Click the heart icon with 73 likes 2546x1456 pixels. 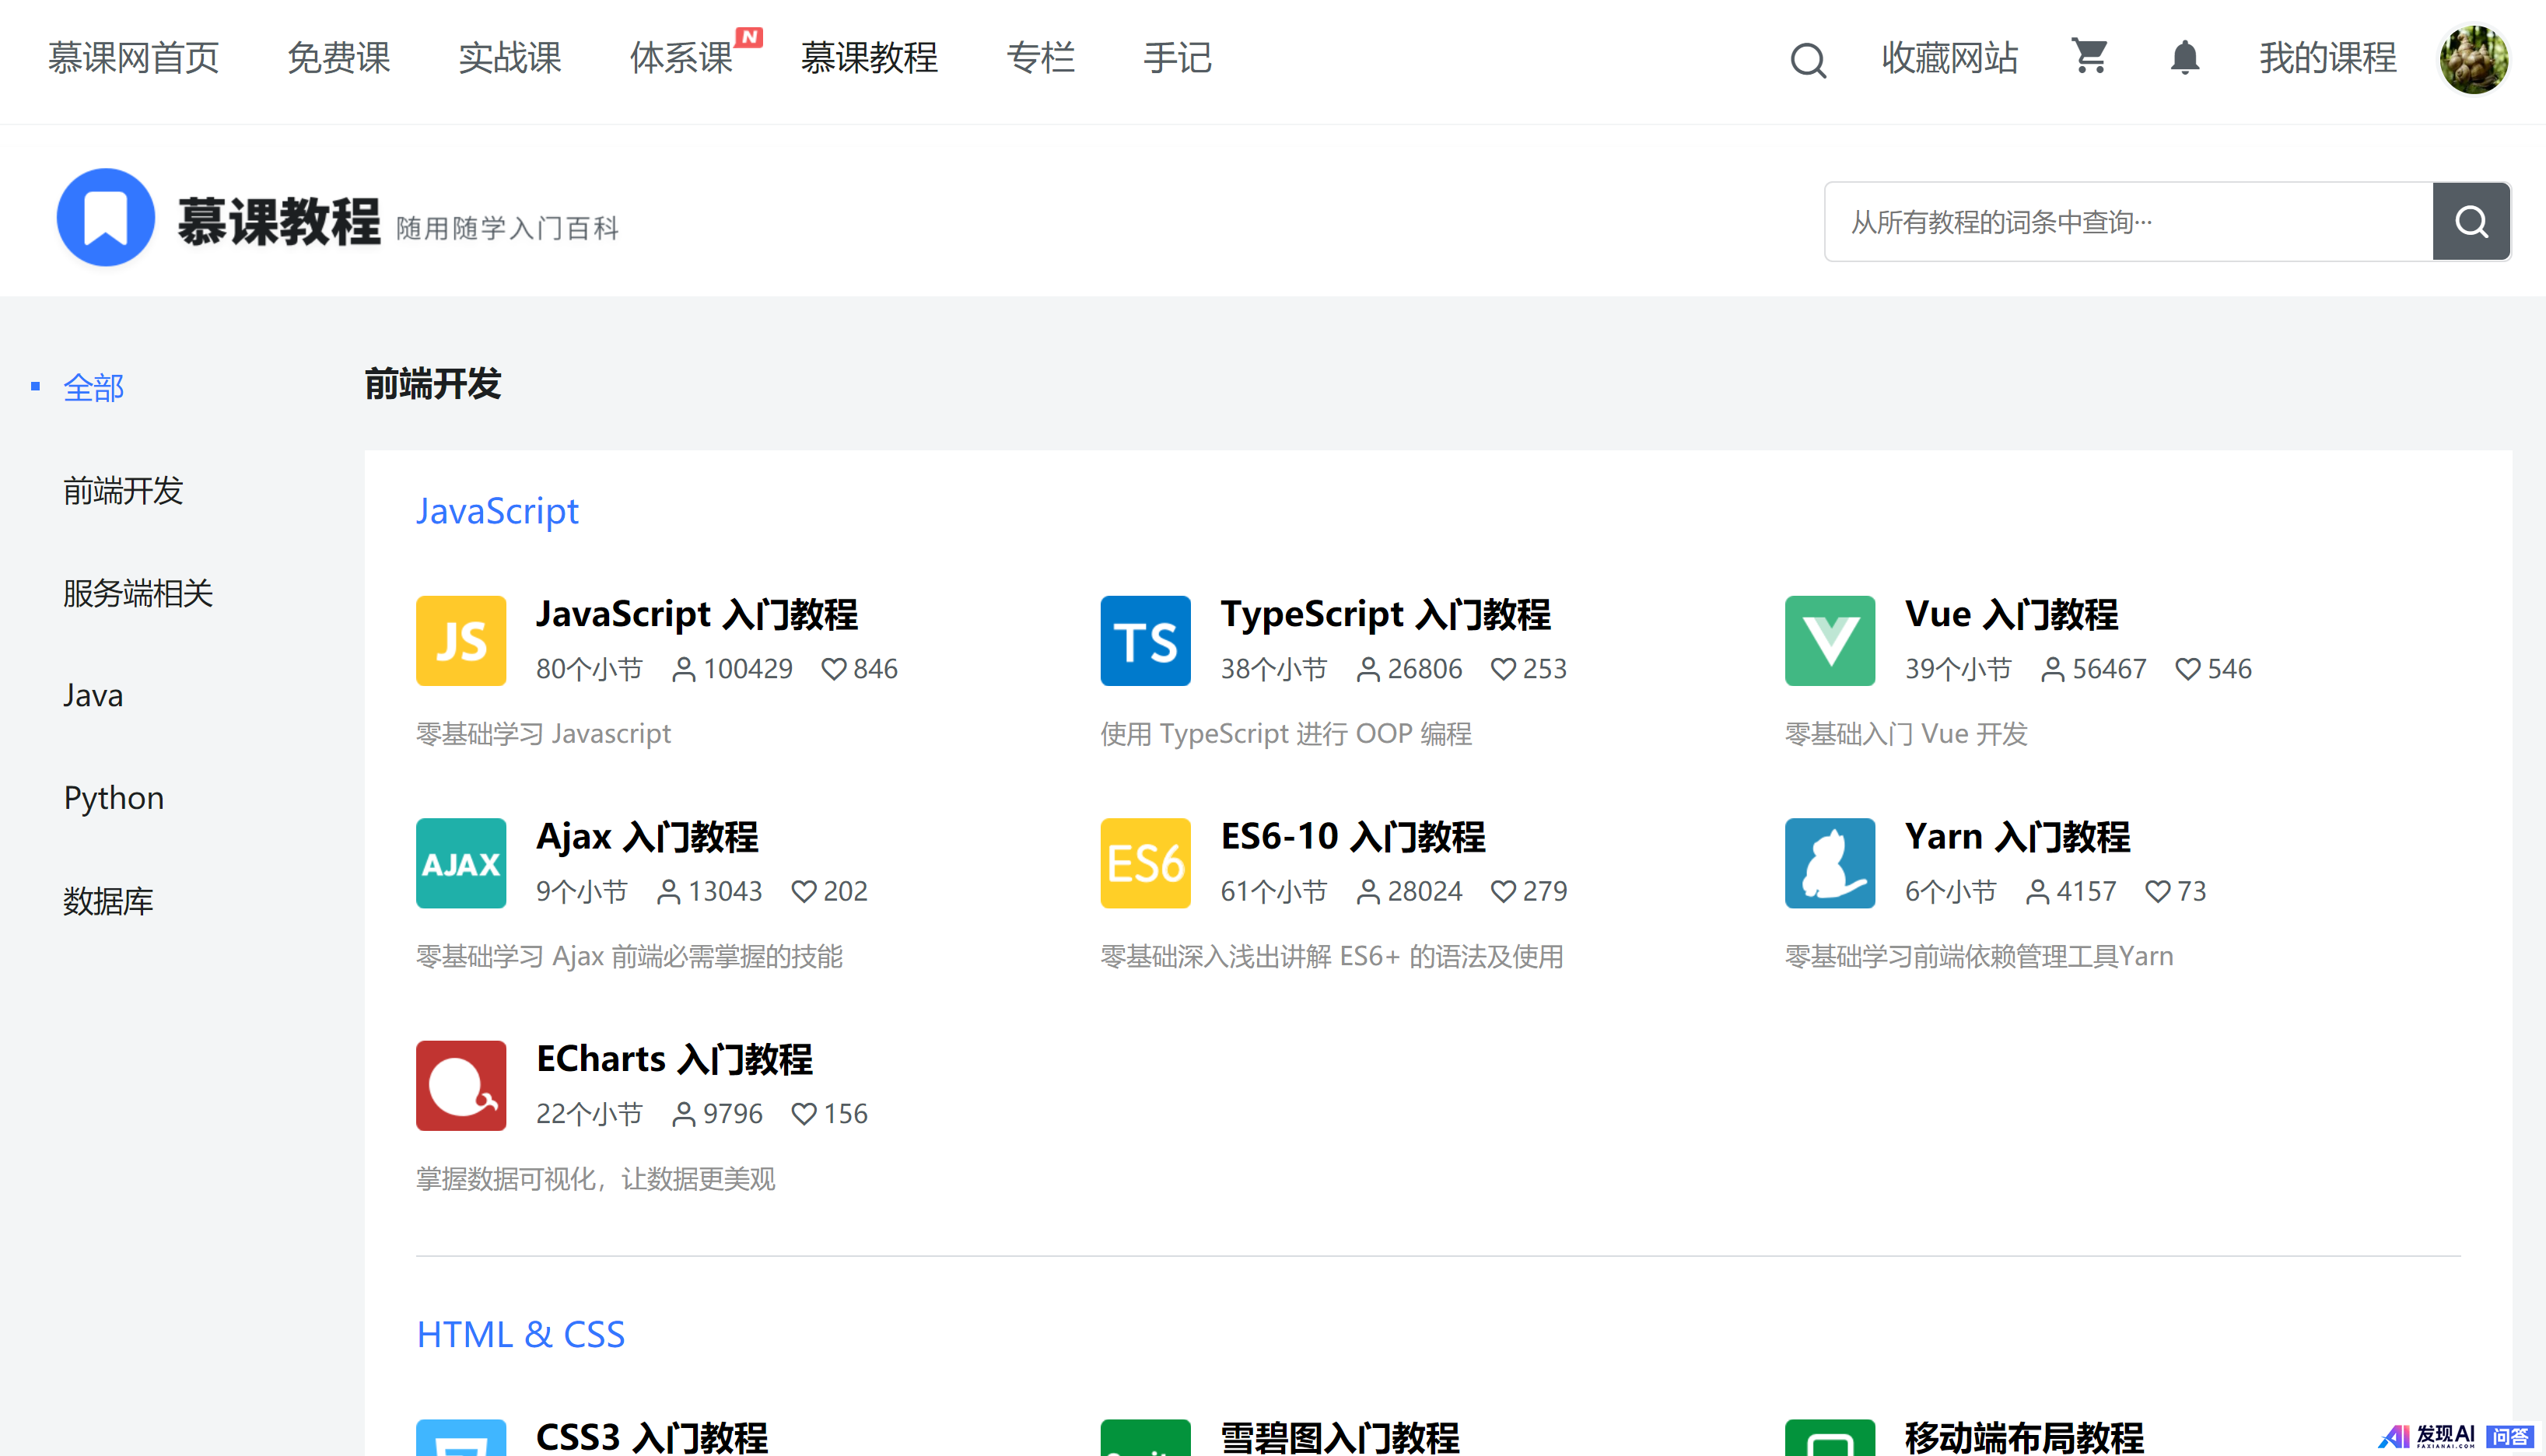coord(2157,891)
